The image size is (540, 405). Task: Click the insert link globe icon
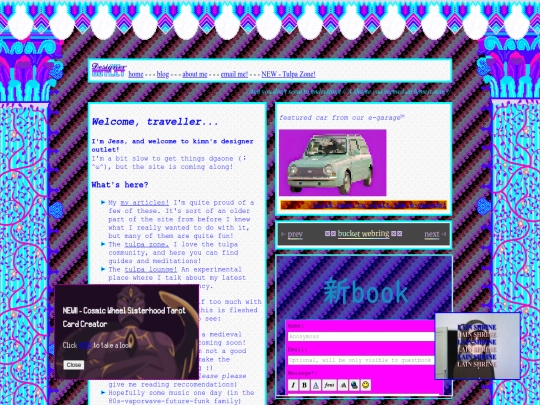[354, 385]
